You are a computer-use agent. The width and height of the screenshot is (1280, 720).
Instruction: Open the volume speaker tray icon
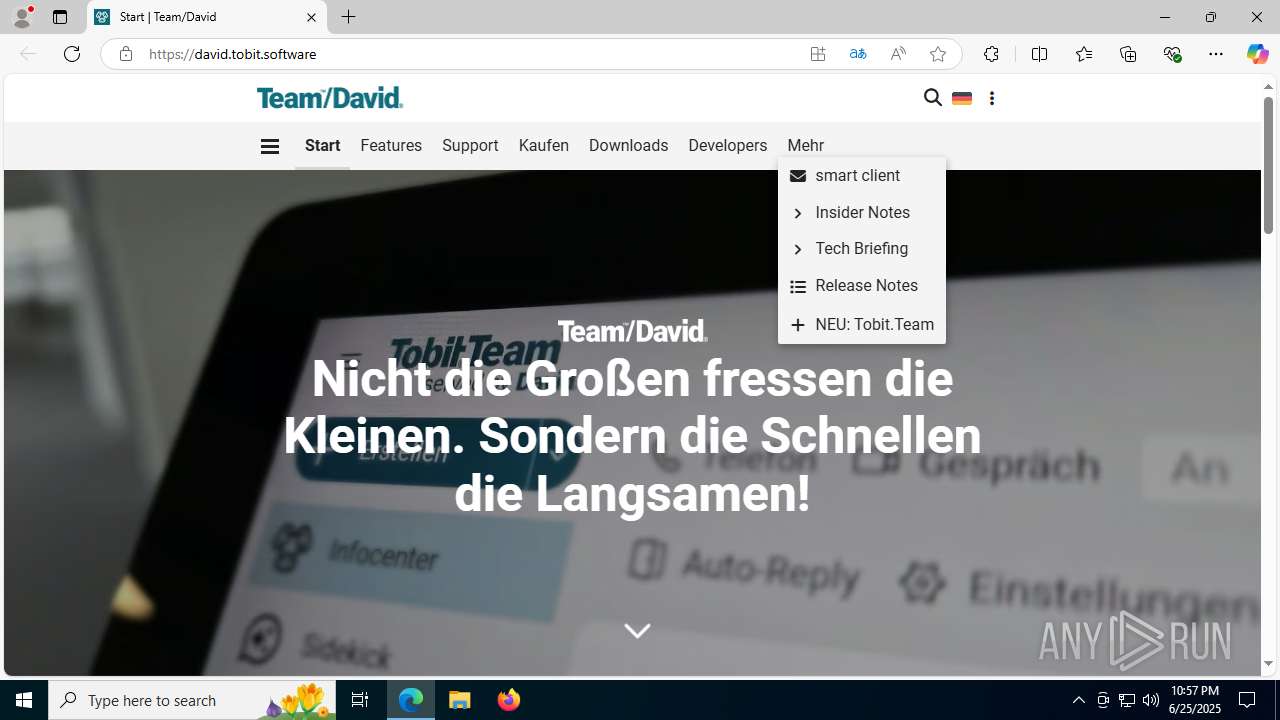tap(1150, 700)
